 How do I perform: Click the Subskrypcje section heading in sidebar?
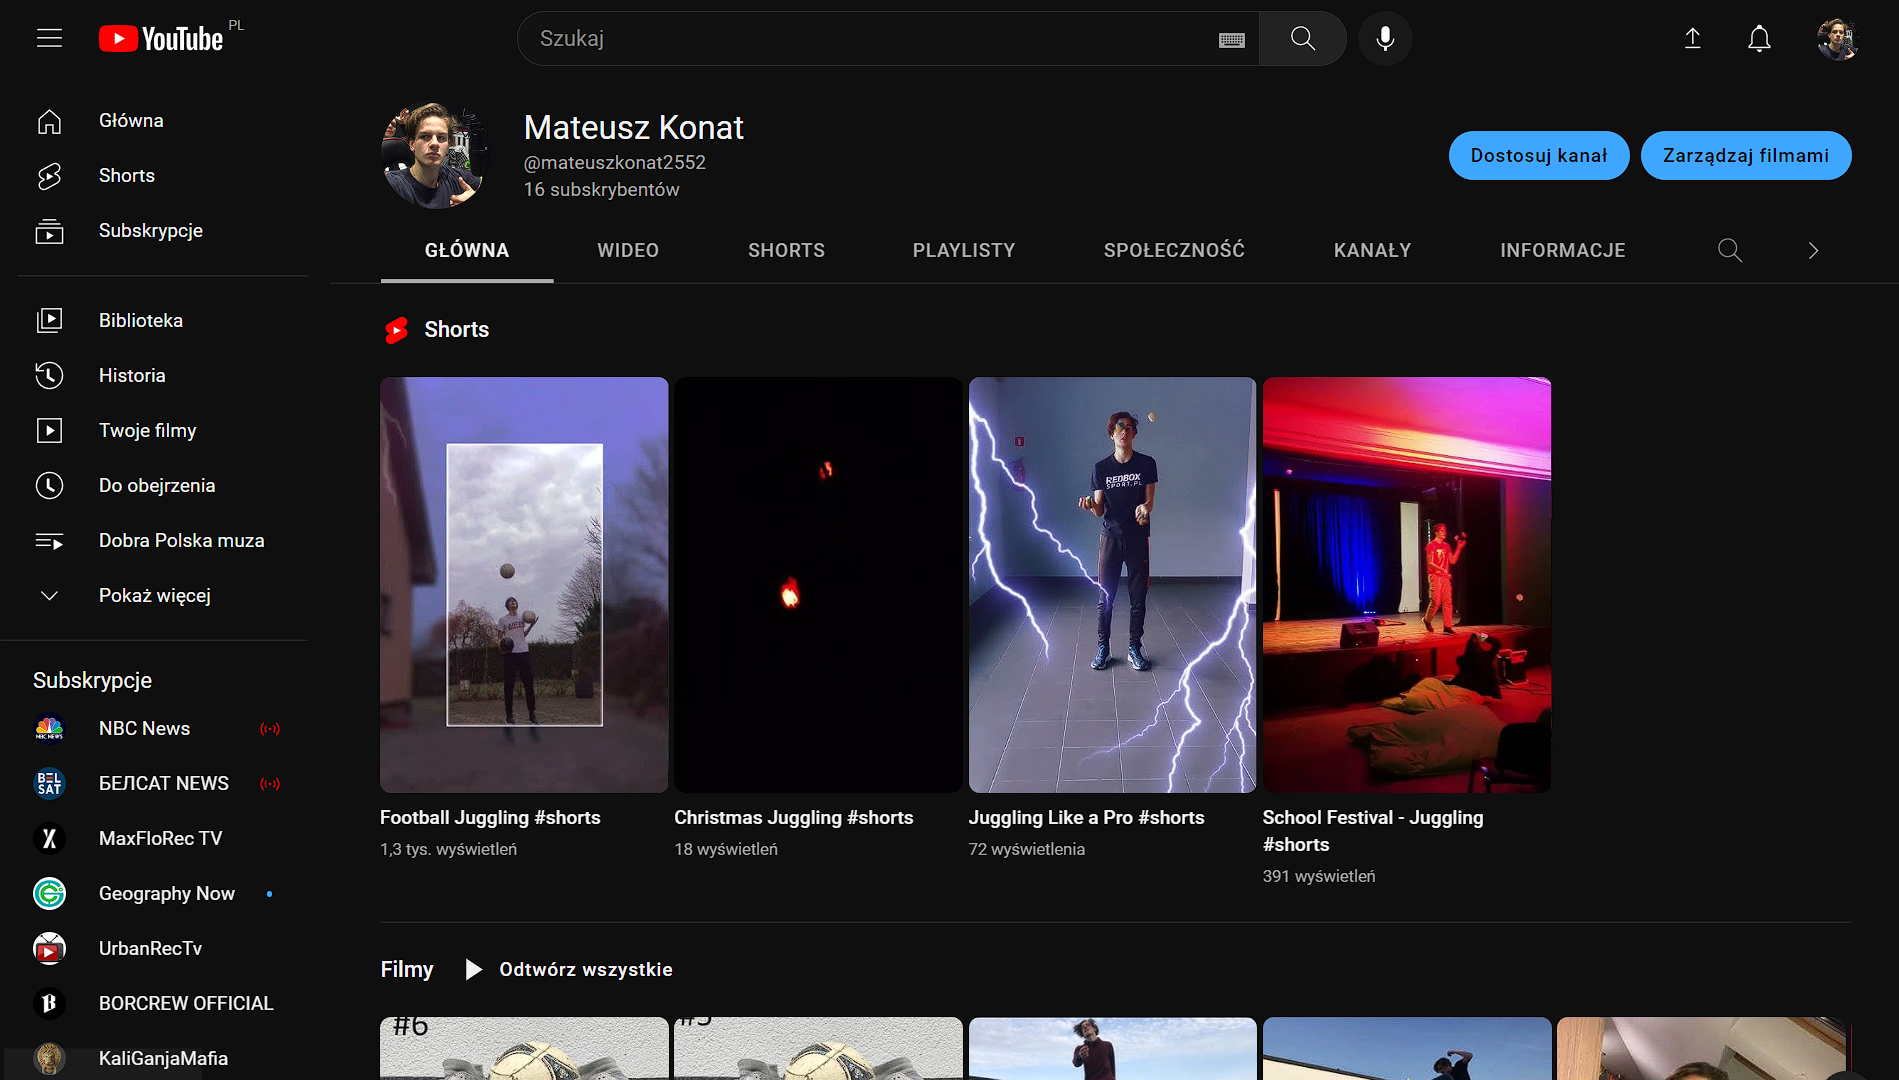(92, 680)
